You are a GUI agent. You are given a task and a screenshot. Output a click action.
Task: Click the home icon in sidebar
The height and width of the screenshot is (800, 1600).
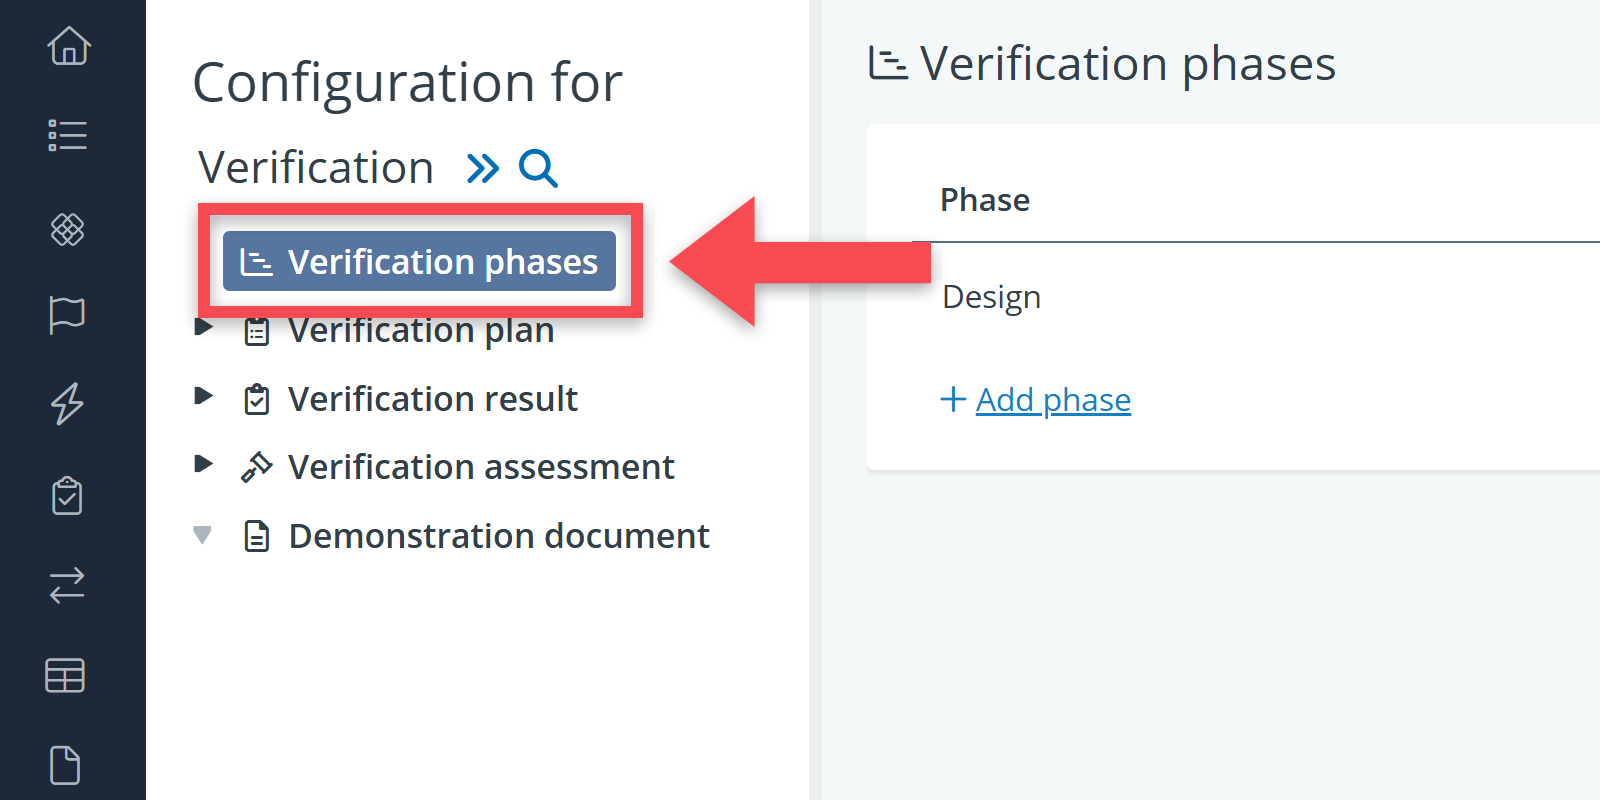point(68,46)
